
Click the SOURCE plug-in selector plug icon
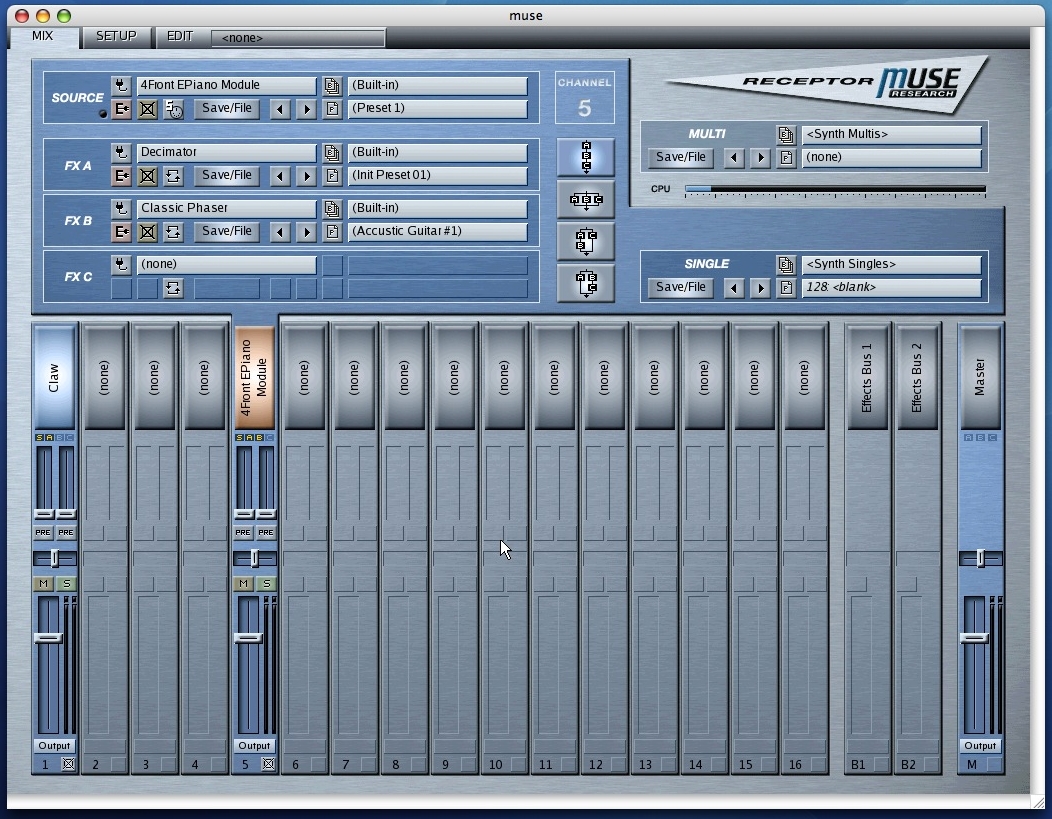pyautogui.click(x=121, y=85)
